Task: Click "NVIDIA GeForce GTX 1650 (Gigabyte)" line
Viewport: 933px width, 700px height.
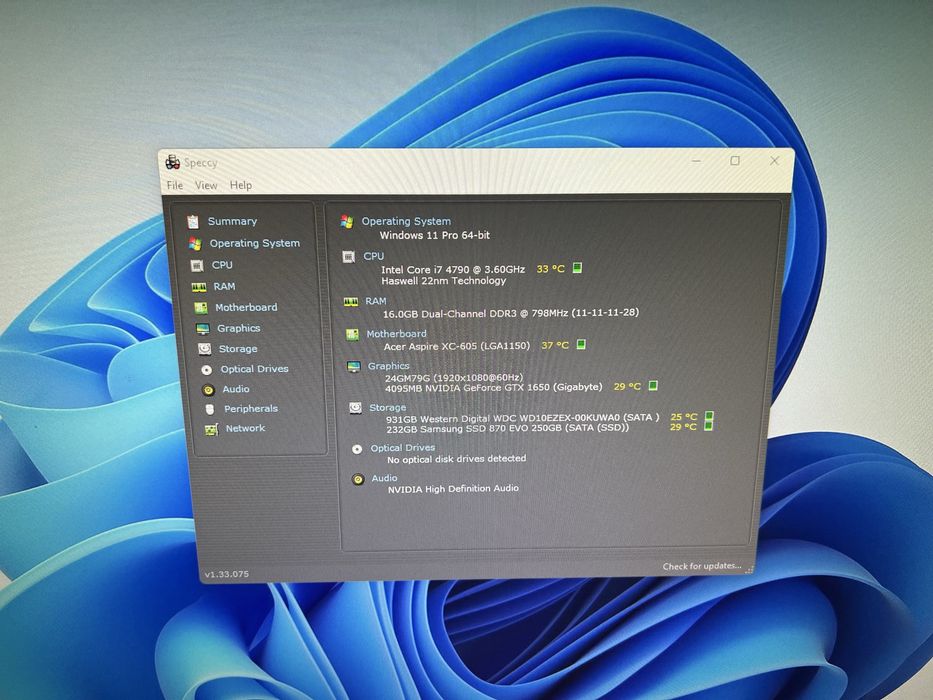Action: point(494,388)
